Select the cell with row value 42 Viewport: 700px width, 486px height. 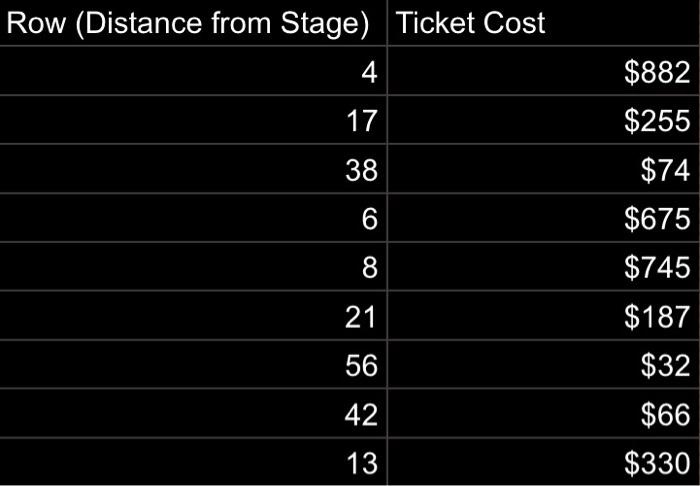pyautogui.click(x=193, y=413)
